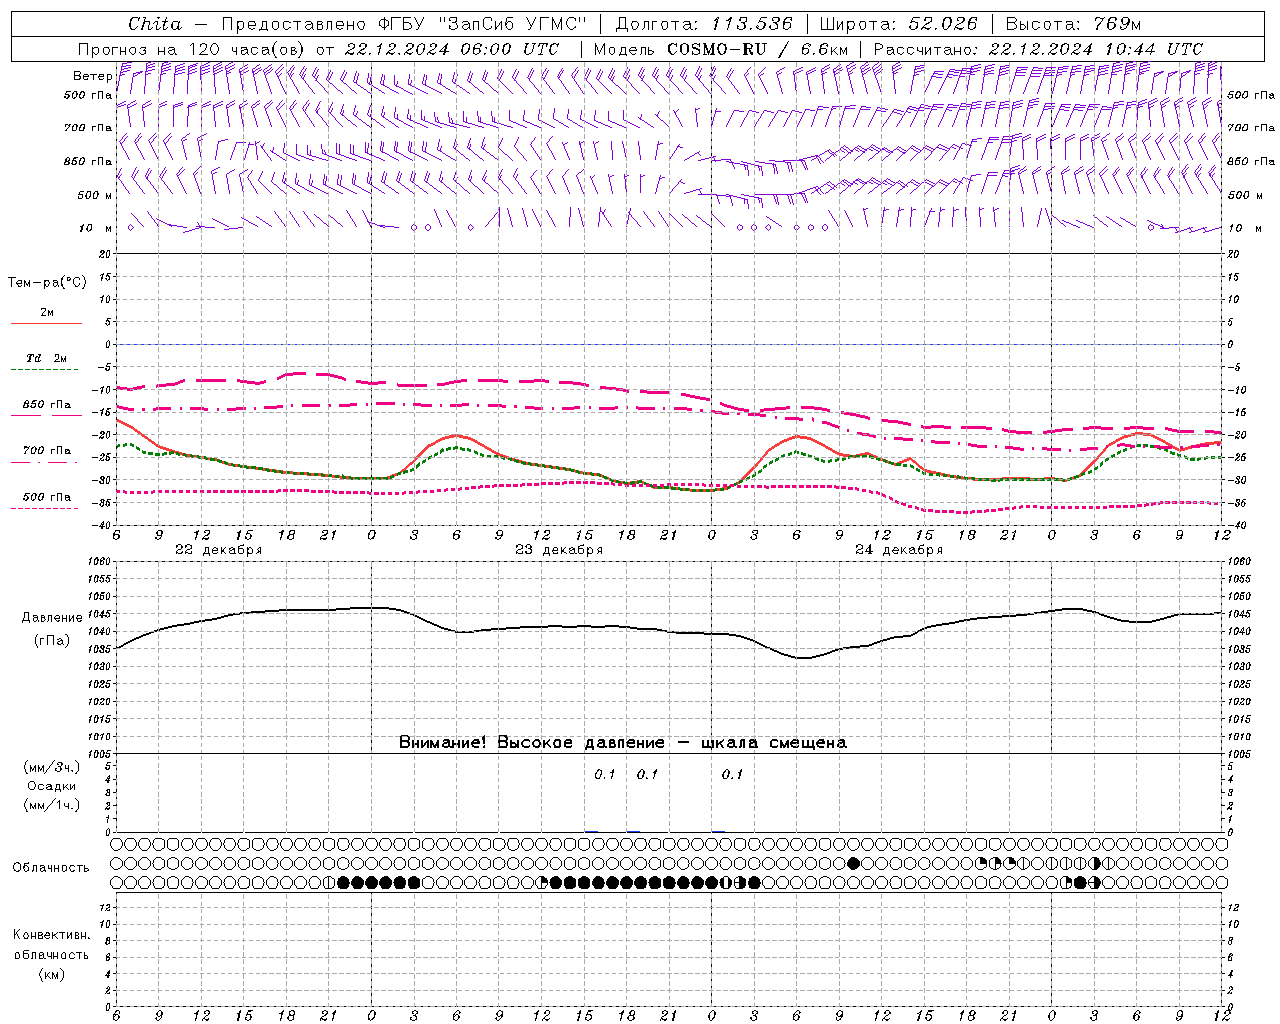This screenshot has height=1024, width=1280.
Task: Click the "(мм/1ч.)" precipitation unit label
Action: (x=51, y=805)
